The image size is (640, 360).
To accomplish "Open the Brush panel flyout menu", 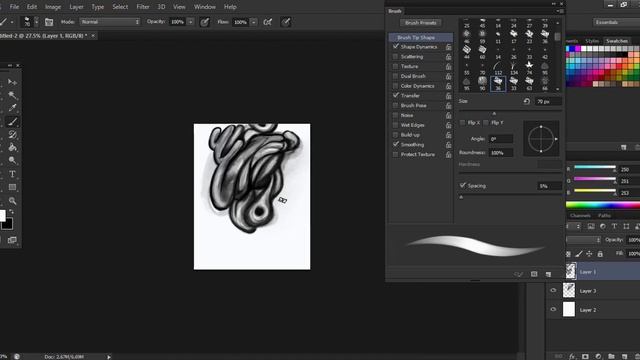I will point(560,11).
